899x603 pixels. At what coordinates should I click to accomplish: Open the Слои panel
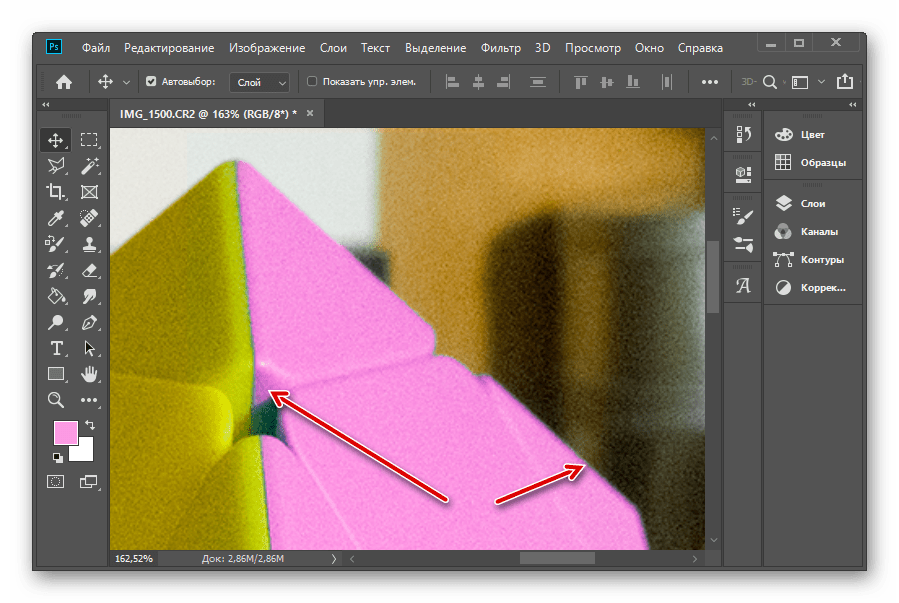812,203
